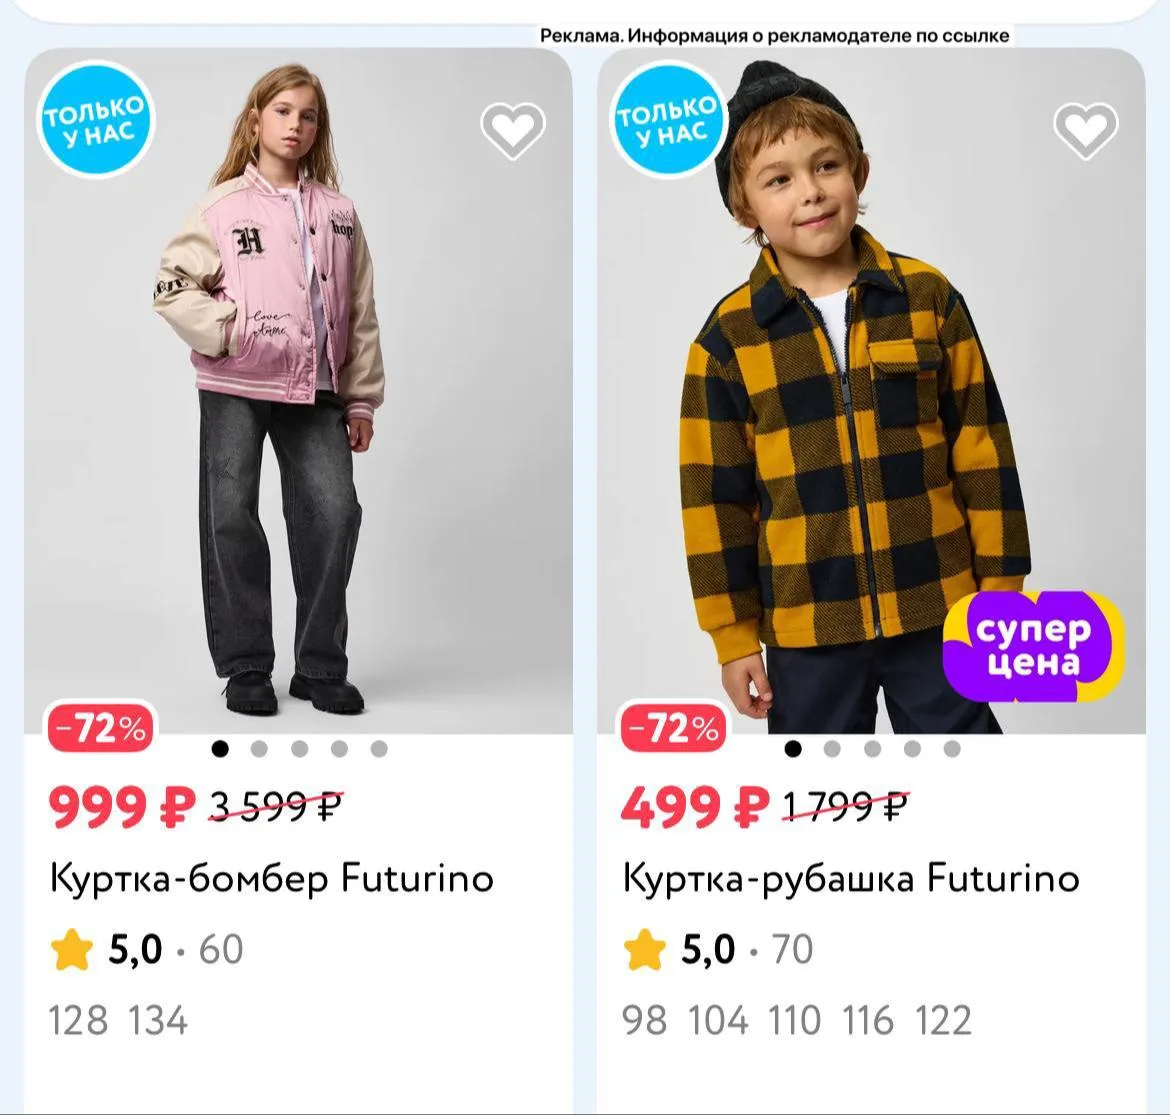Tap the -72% discount badge on bomber
Image resolution: width=1170 pixels, height=1115 pixels.
[x=101, y=728]
